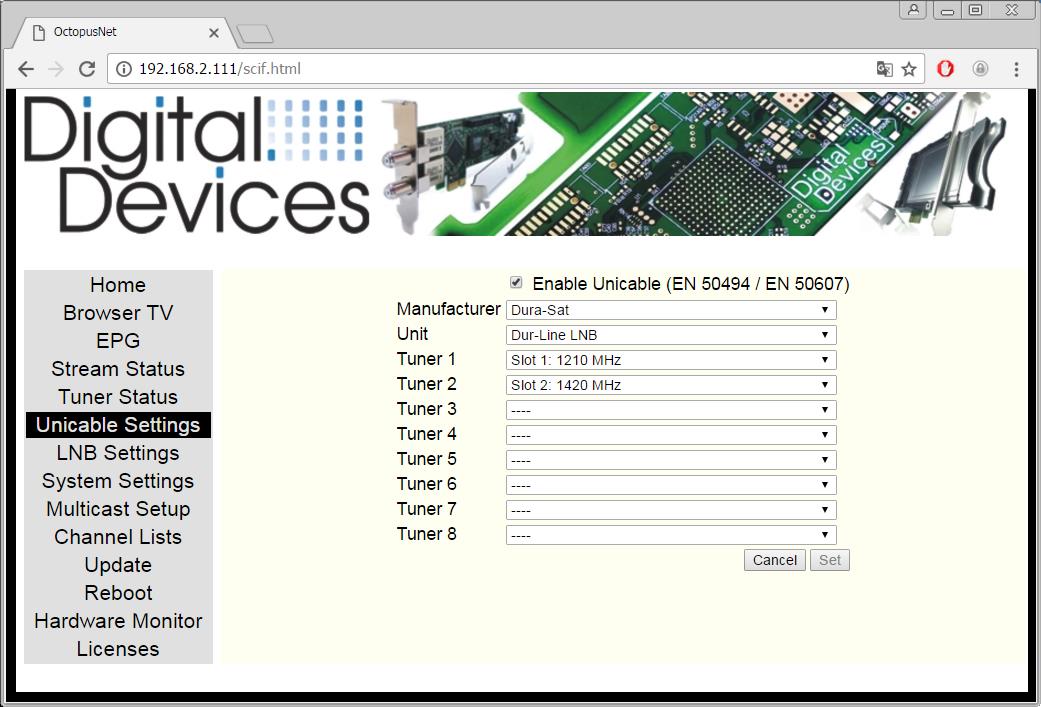
Task: Click the translate page icon
Action: click(884, 69)
